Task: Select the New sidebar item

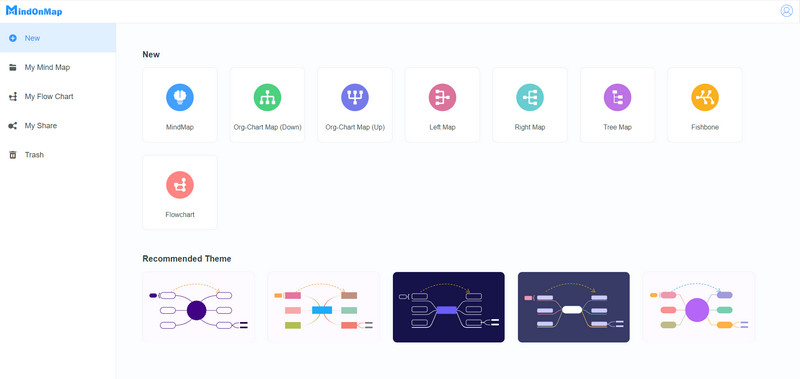Action: (58, 38)
